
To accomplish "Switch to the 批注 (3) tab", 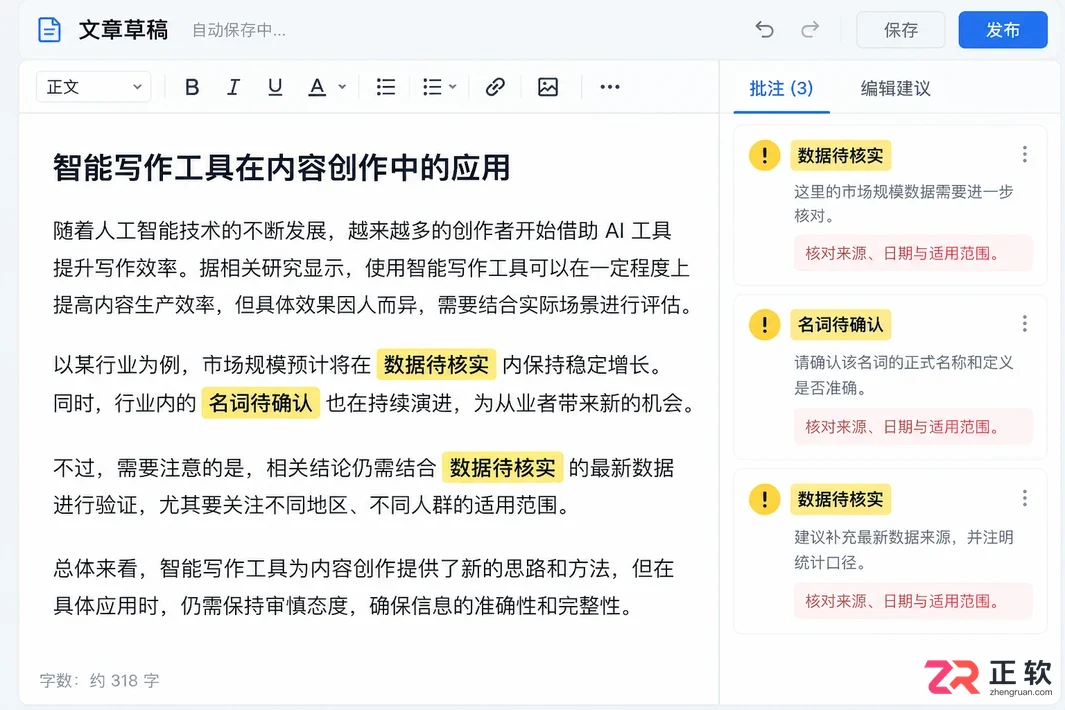I will point(781,88).
